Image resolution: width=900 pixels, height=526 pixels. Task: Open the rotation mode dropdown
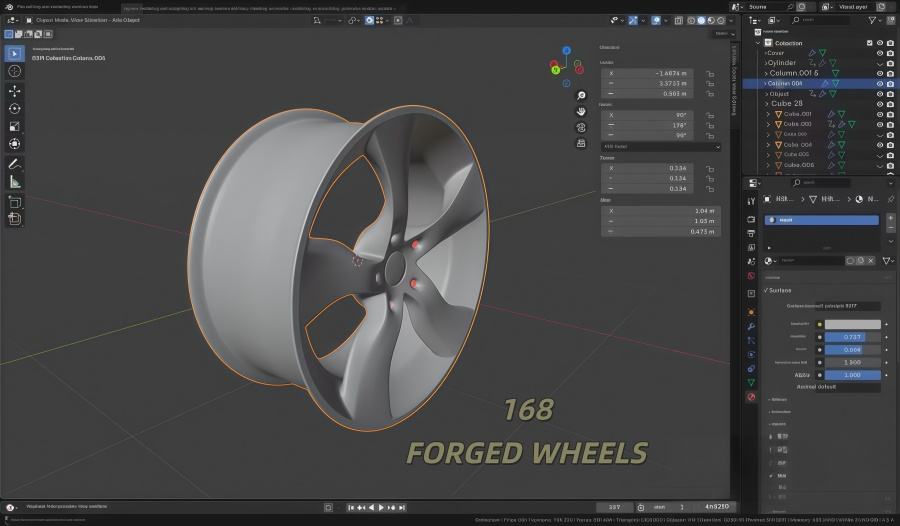(x=660, y=146)
